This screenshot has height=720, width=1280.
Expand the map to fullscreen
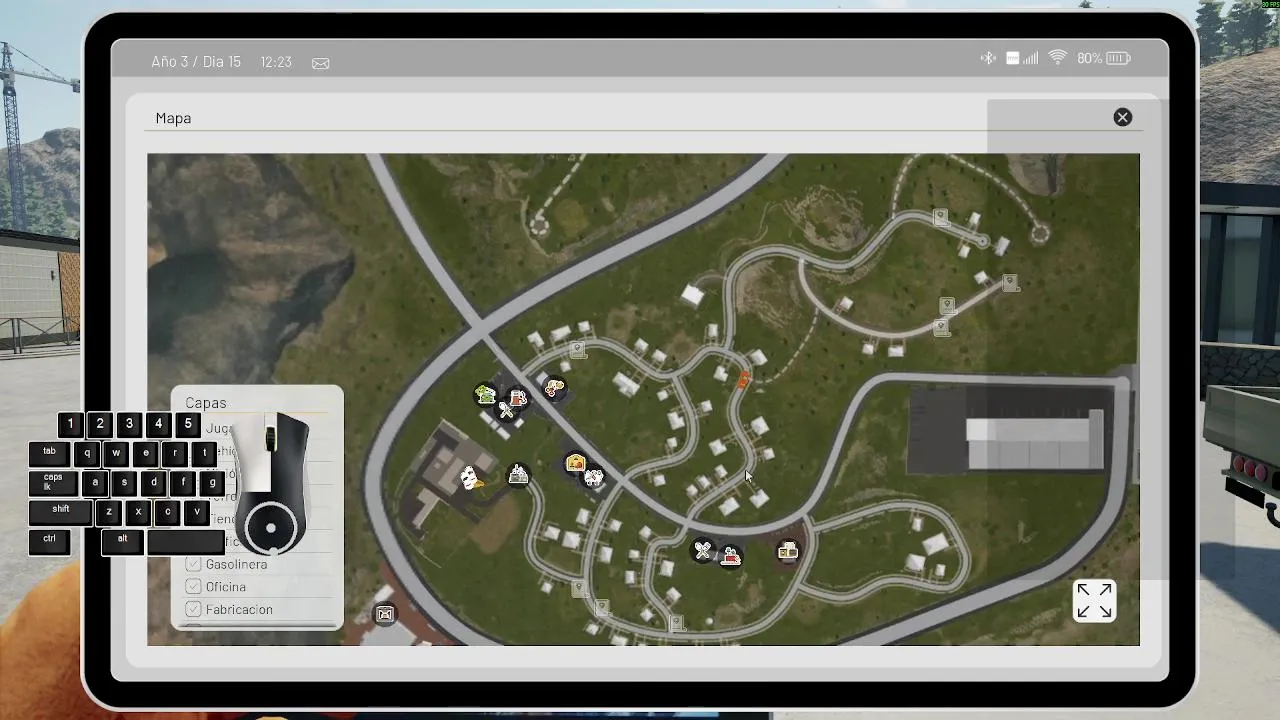tap(1094, 601)
